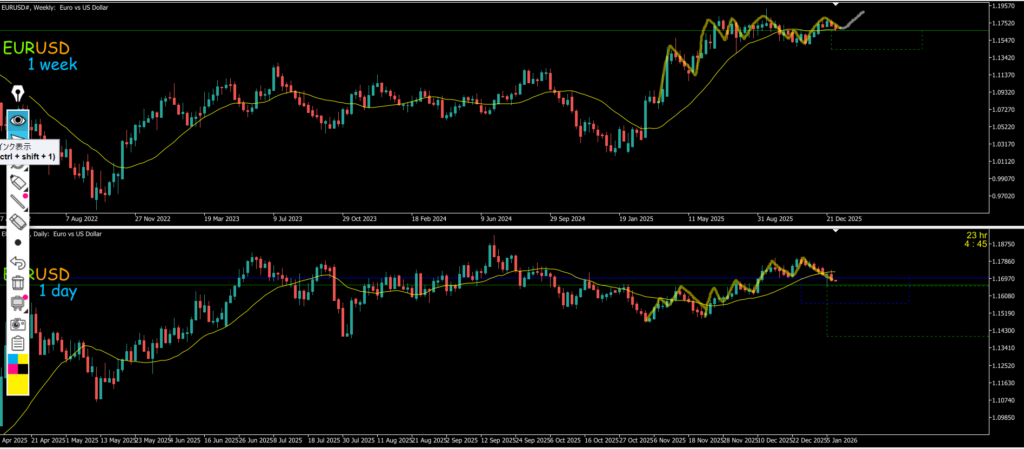Click the black dot pen-size icon
The width and height of the screenshot is (1024, 449).
(18, 243)
